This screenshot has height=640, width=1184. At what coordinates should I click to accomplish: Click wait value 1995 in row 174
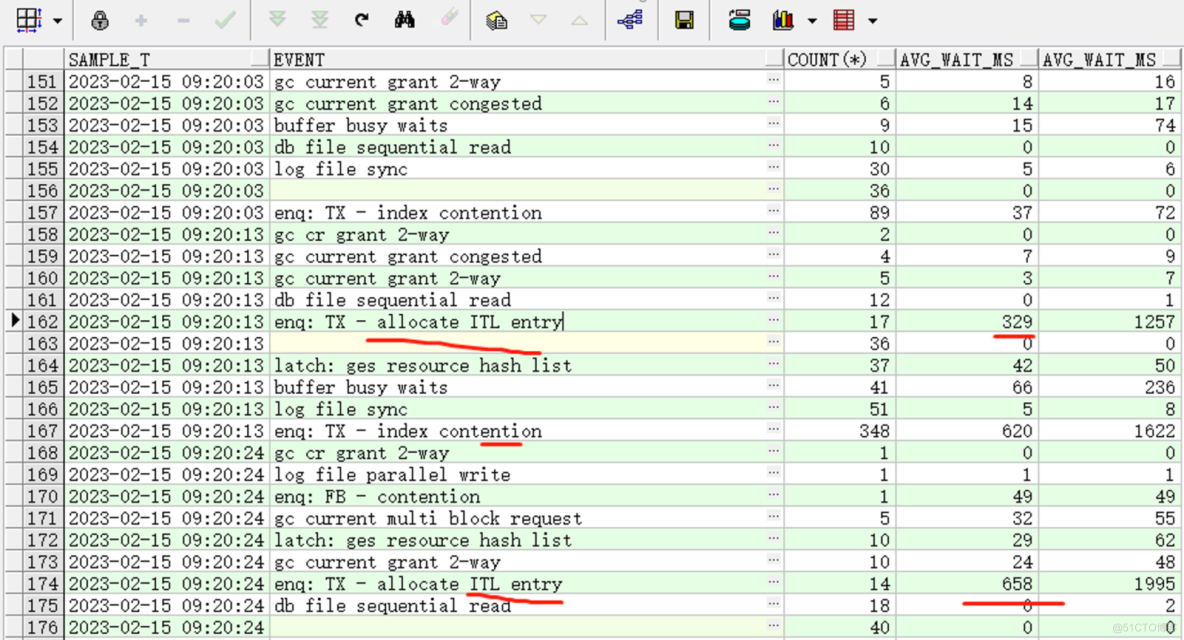click(x=1155, y=583)
